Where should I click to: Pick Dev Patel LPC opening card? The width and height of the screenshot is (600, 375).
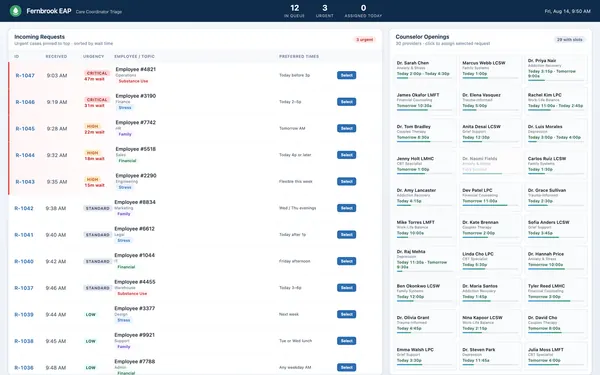coord(490,196)
